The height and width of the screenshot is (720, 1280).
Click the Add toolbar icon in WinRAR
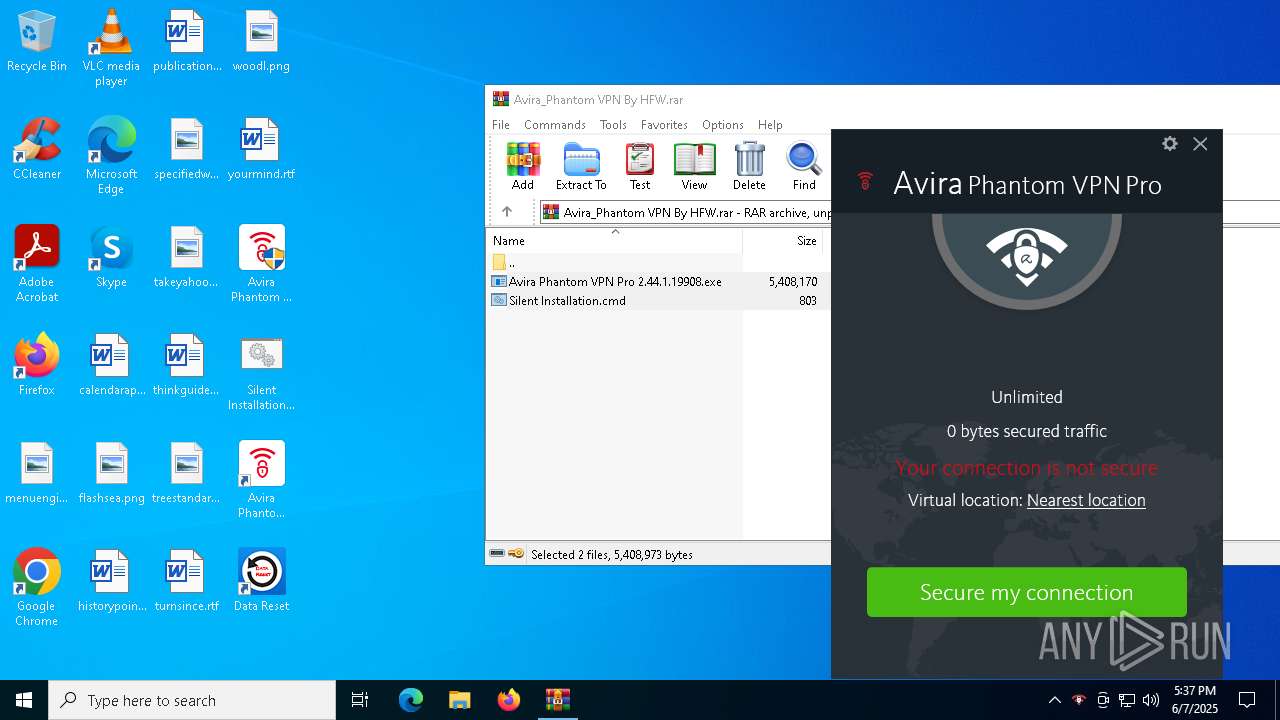523,166
